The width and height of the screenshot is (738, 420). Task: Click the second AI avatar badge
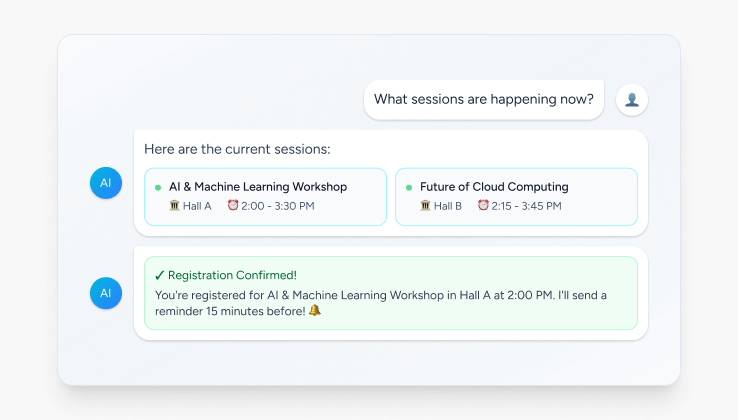click(106, 292)
